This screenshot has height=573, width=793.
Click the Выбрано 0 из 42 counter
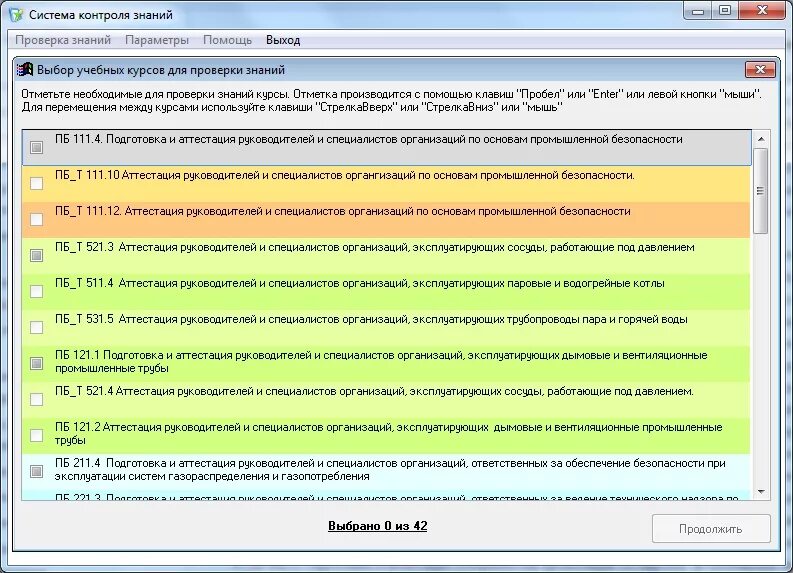377,526
